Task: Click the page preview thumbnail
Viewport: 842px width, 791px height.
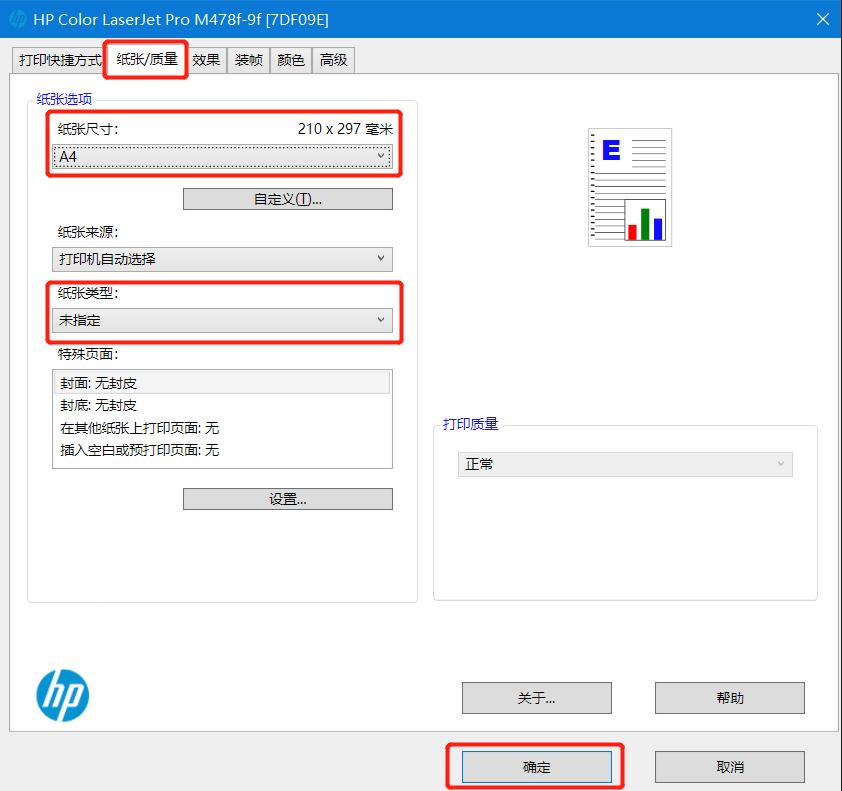Action: 629,187
